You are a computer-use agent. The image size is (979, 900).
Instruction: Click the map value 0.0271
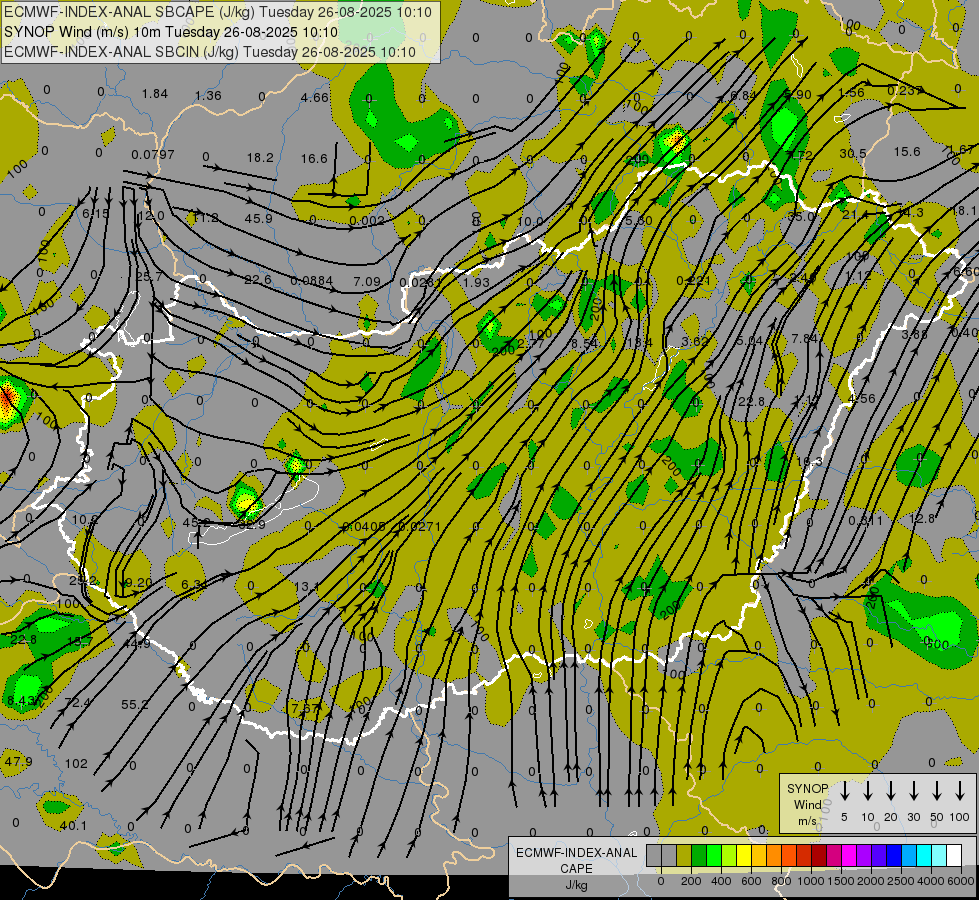(x=420, y=527)
